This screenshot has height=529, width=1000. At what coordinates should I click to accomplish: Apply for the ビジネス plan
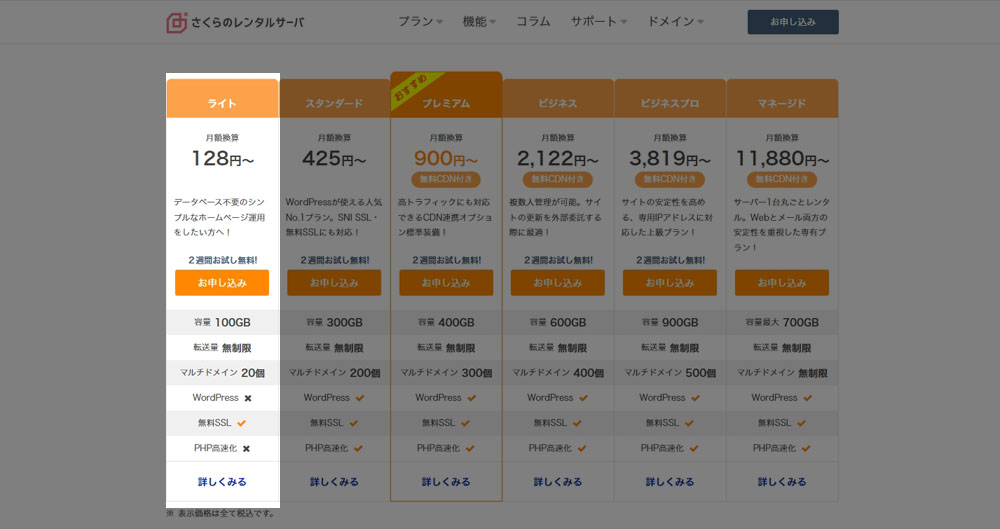tap(558, 283)
